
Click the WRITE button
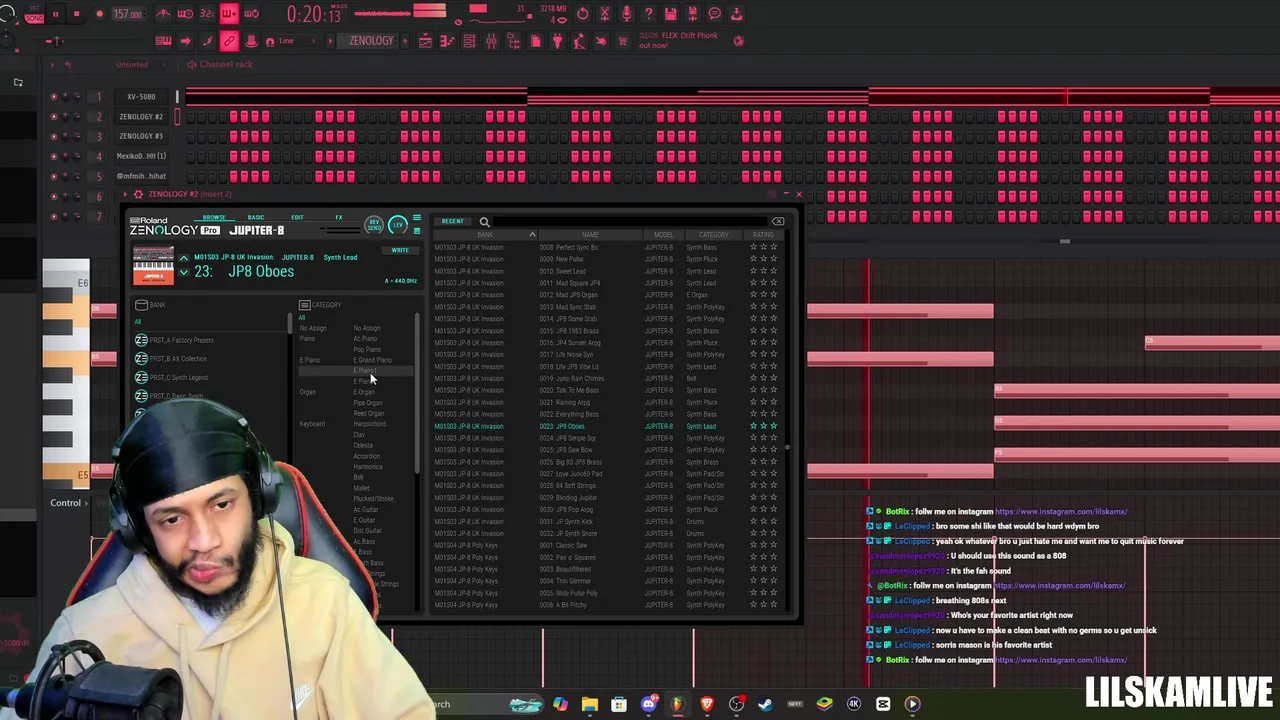pos(400,250)
